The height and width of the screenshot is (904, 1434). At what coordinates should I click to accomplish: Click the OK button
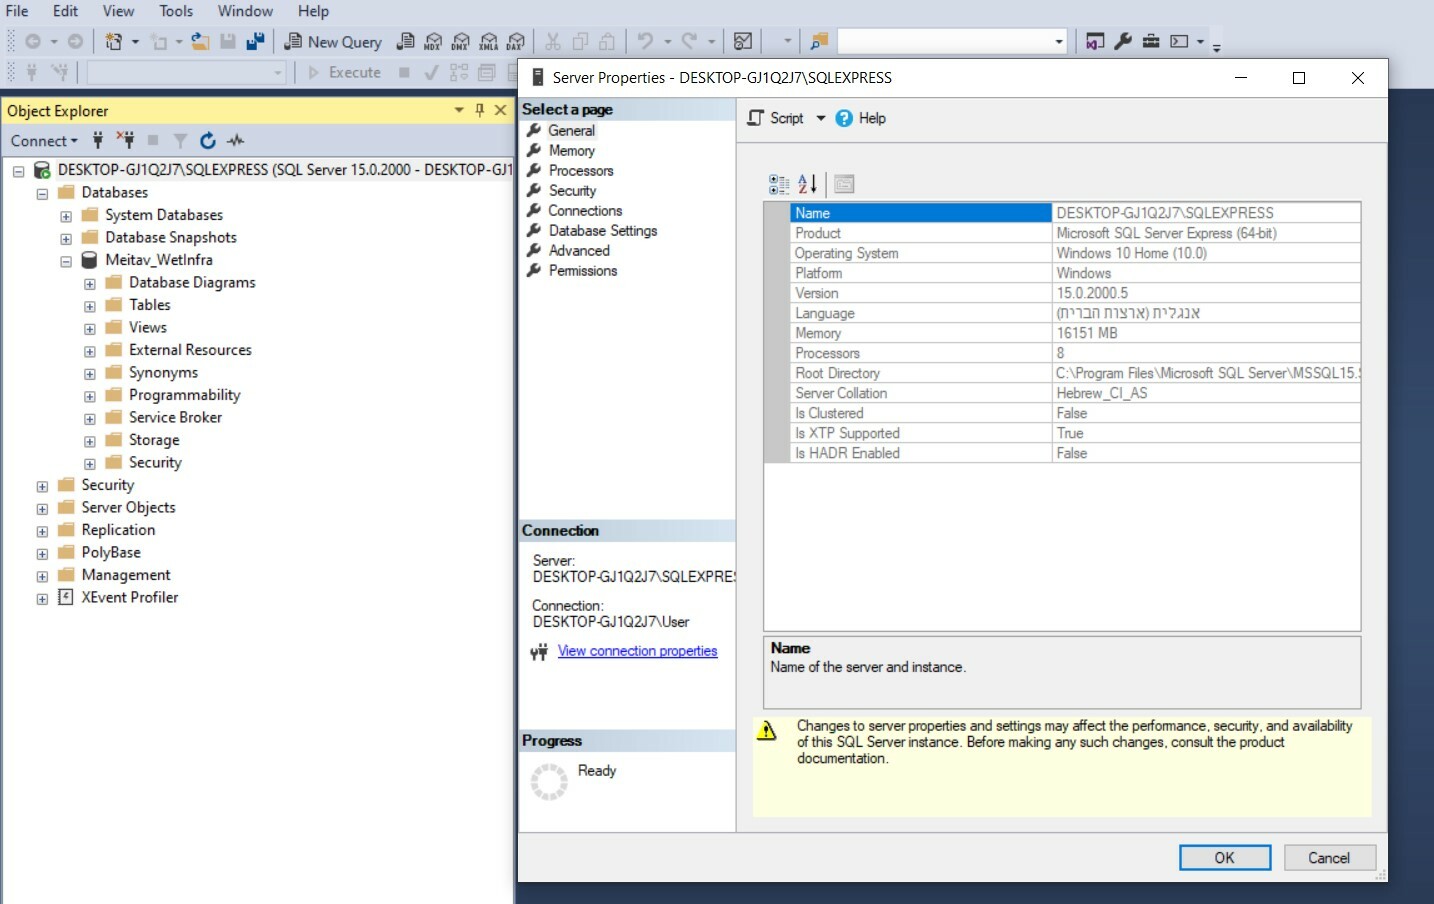1225,858
